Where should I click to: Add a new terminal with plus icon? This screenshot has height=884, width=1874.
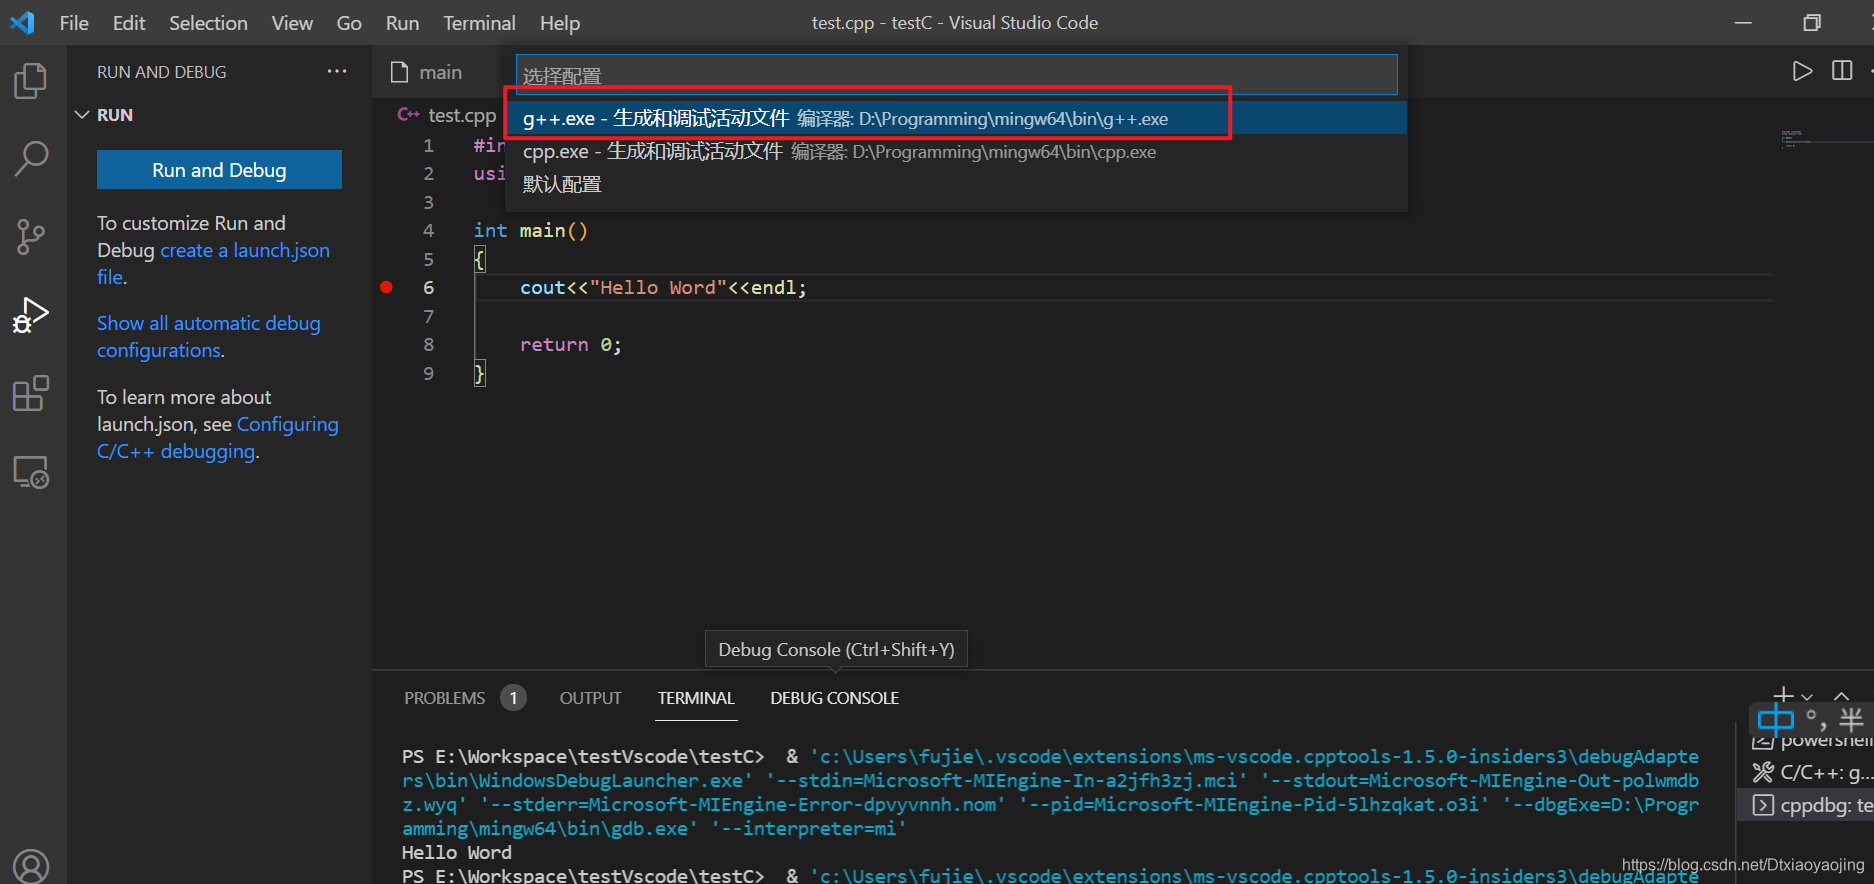pos(1783,694)
